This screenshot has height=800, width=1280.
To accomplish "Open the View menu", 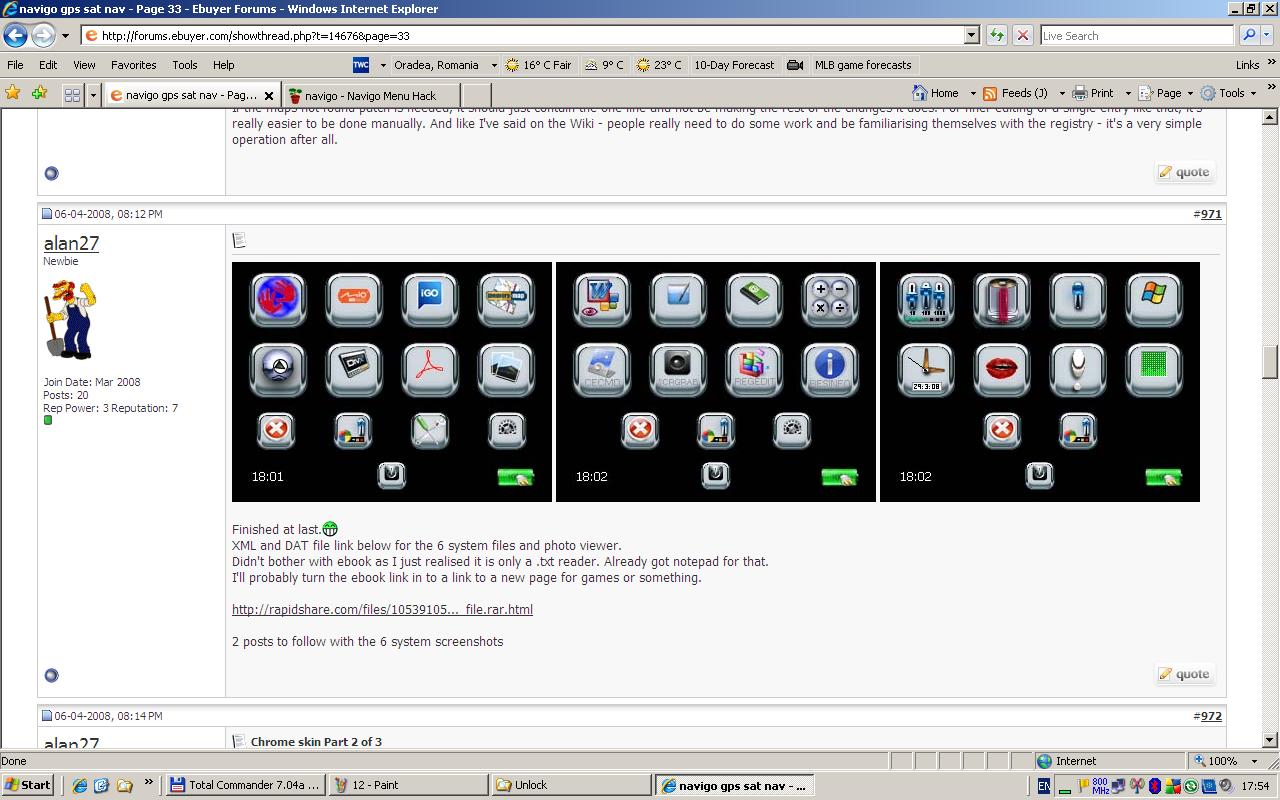I will 84,65.
